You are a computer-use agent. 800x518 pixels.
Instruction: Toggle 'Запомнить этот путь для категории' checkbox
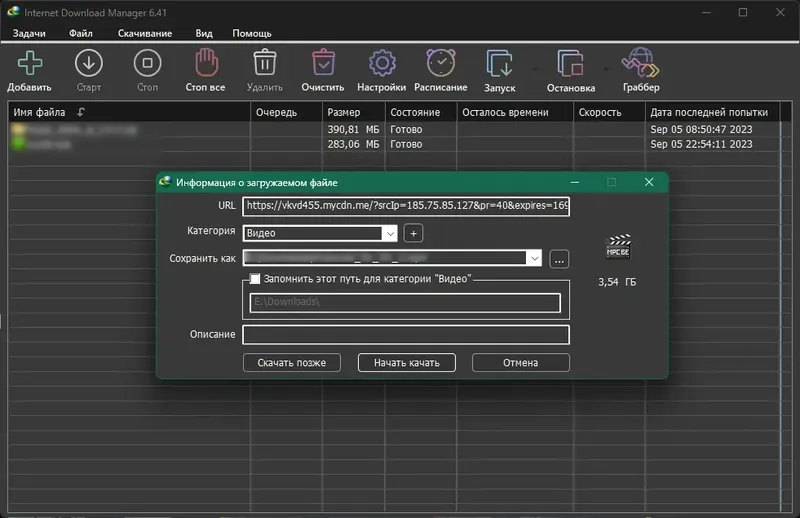255,279
